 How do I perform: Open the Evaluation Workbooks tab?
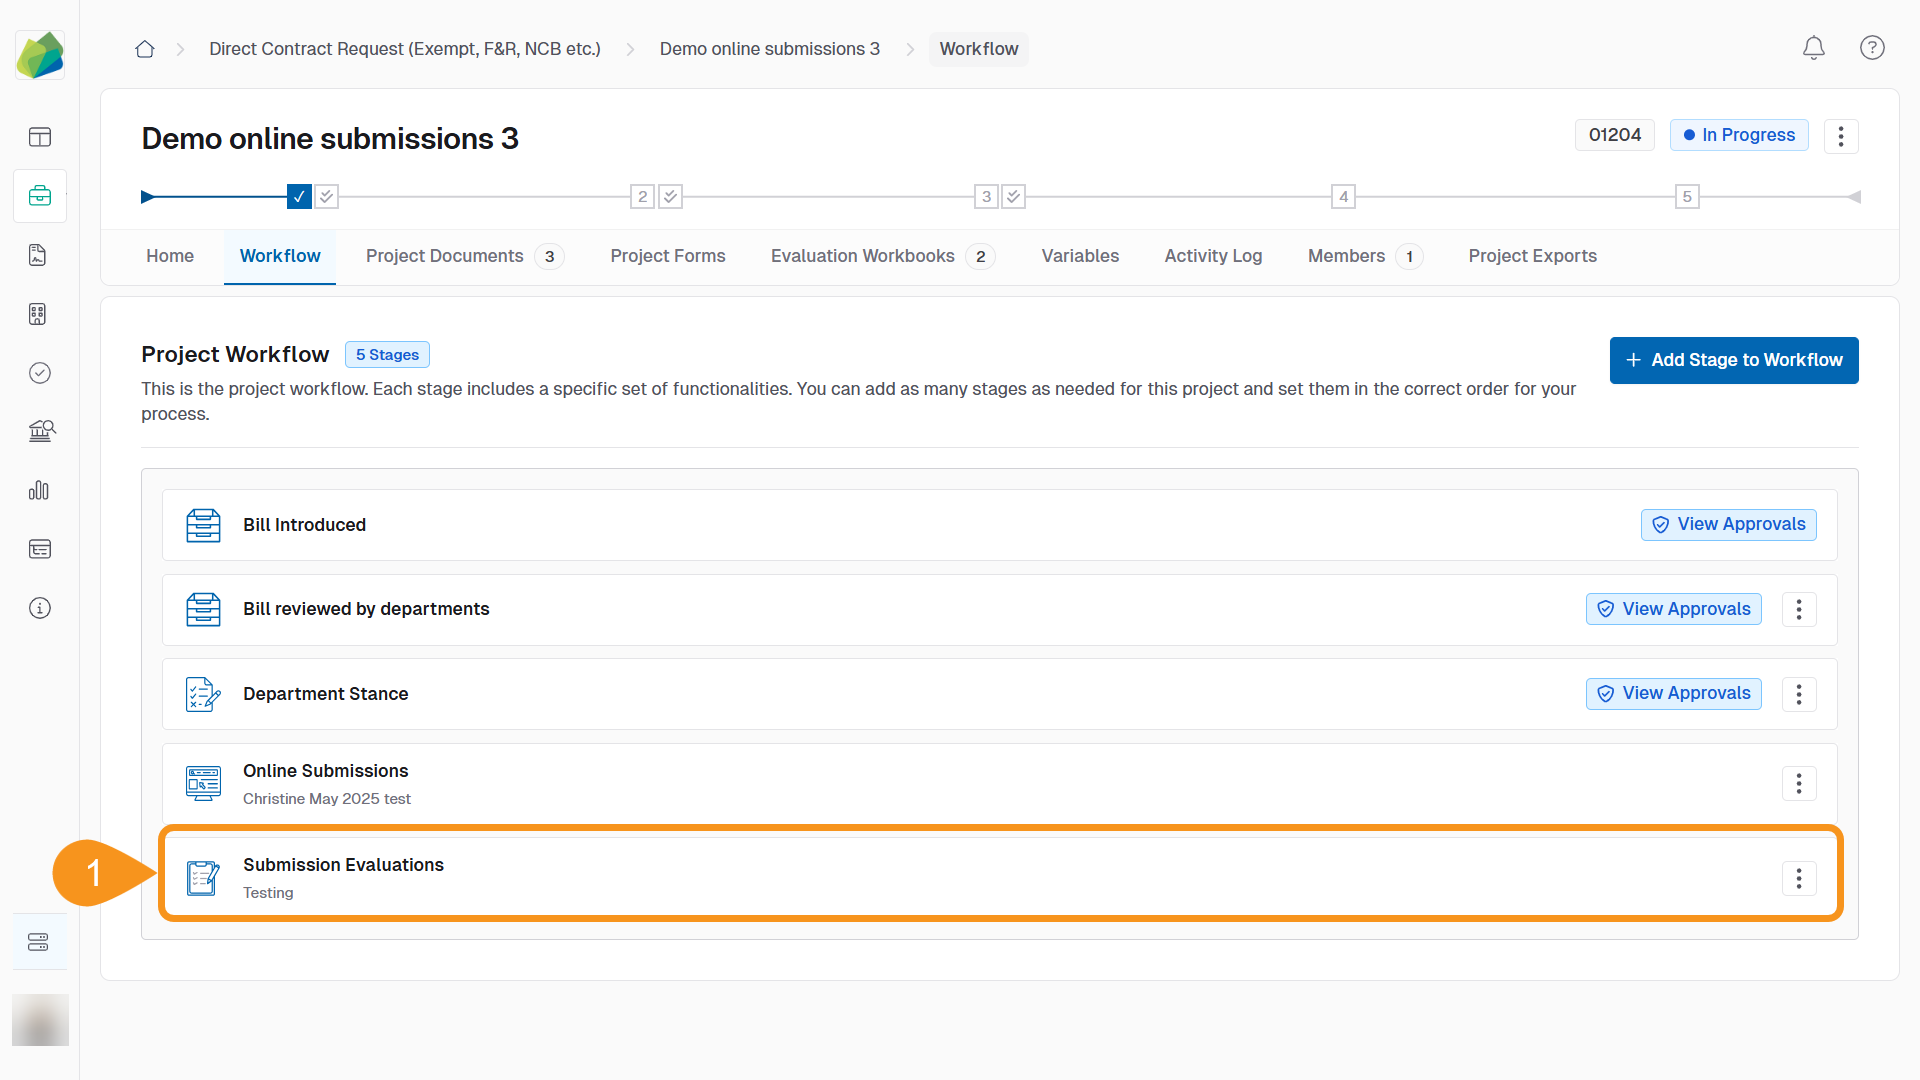click(x=862, y=256)
